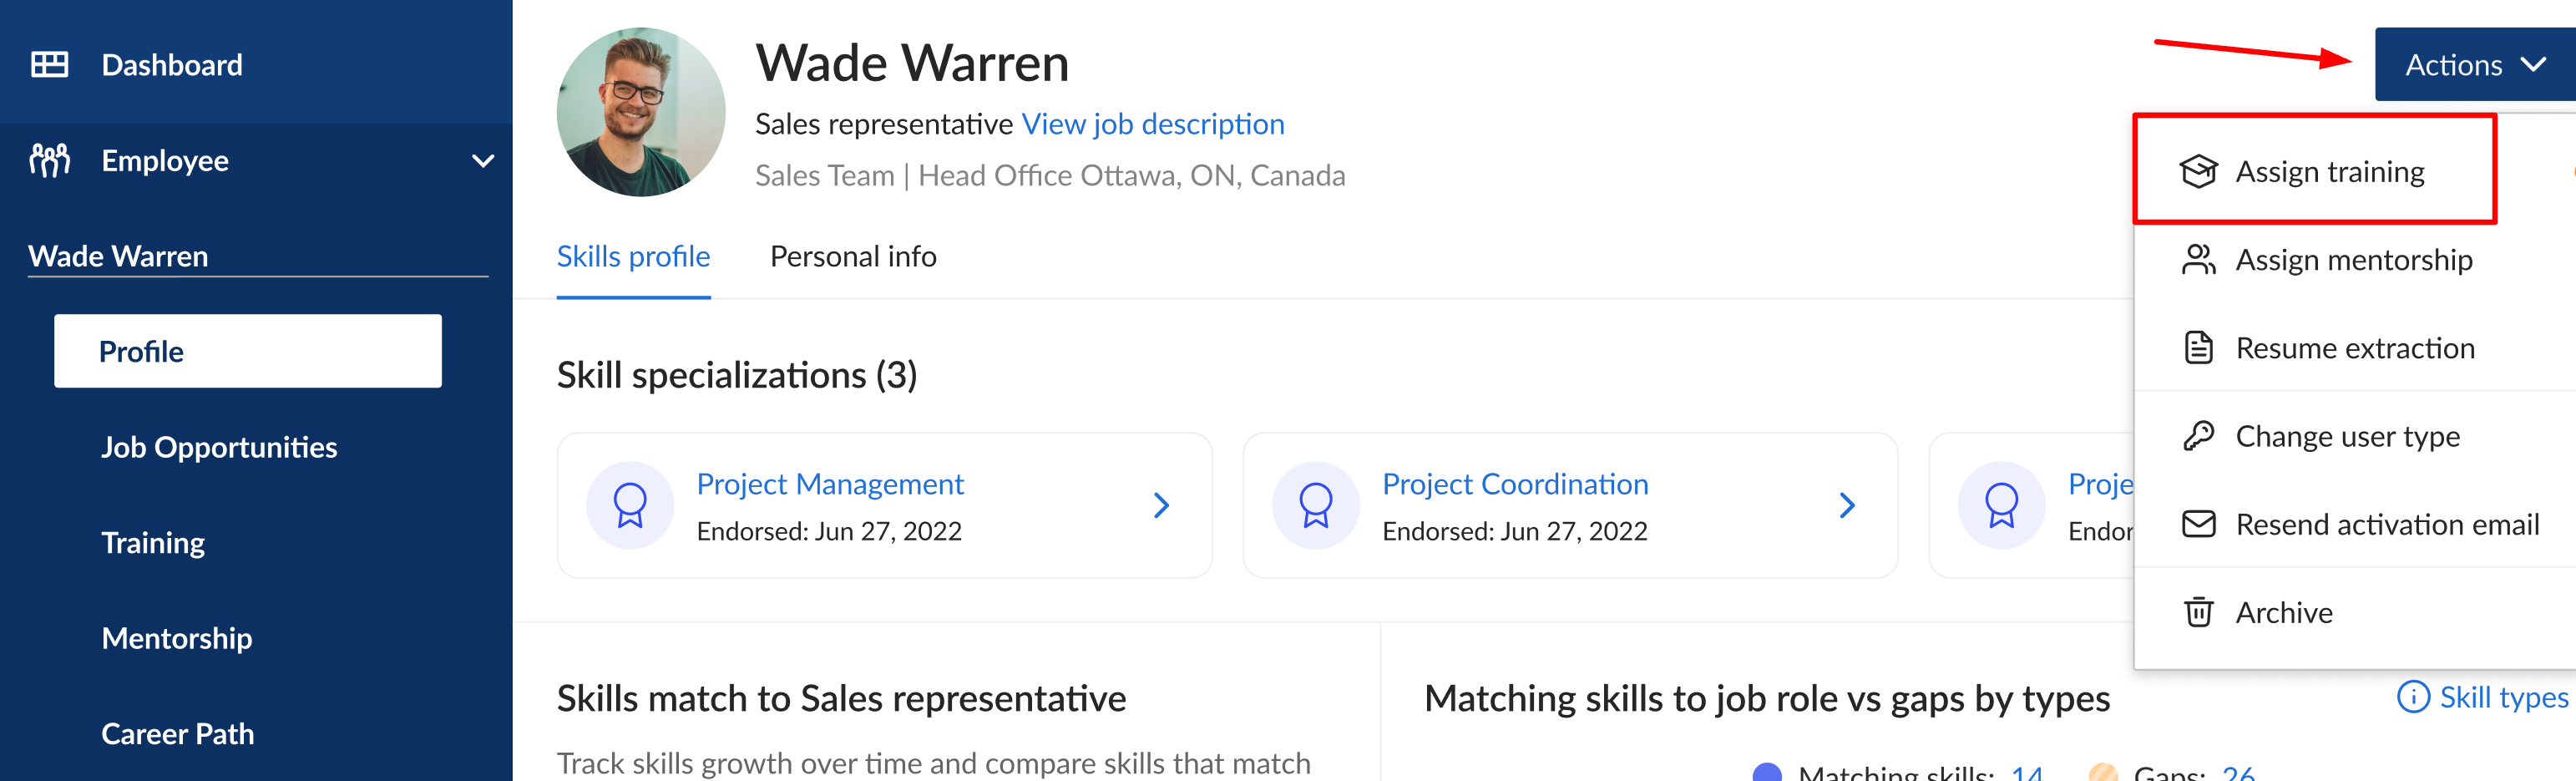
Task: Click Wade Warren's profile photo
Action: coord(641,112)
